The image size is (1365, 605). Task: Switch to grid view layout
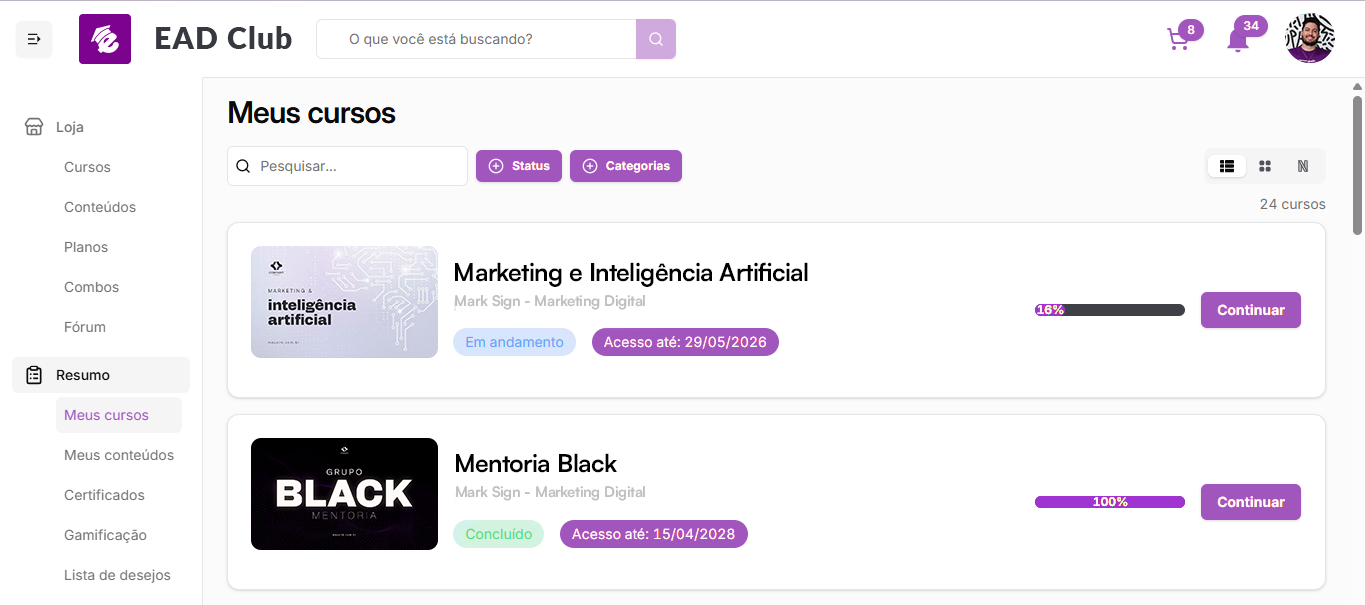click(x=1265, y=166)
